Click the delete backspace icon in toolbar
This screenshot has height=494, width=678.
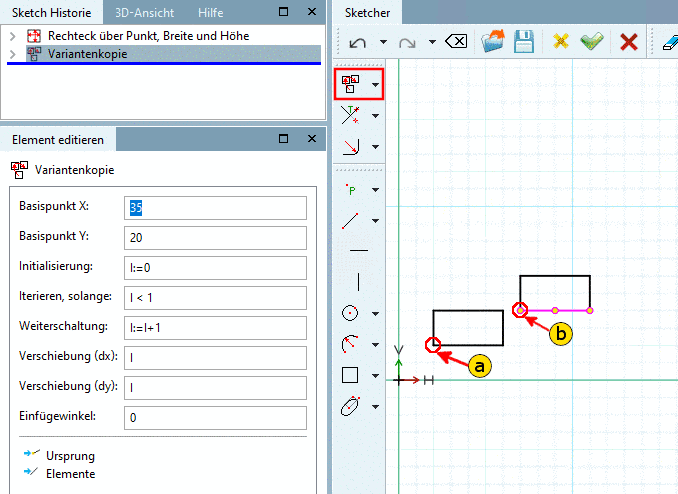coord(456,42)
